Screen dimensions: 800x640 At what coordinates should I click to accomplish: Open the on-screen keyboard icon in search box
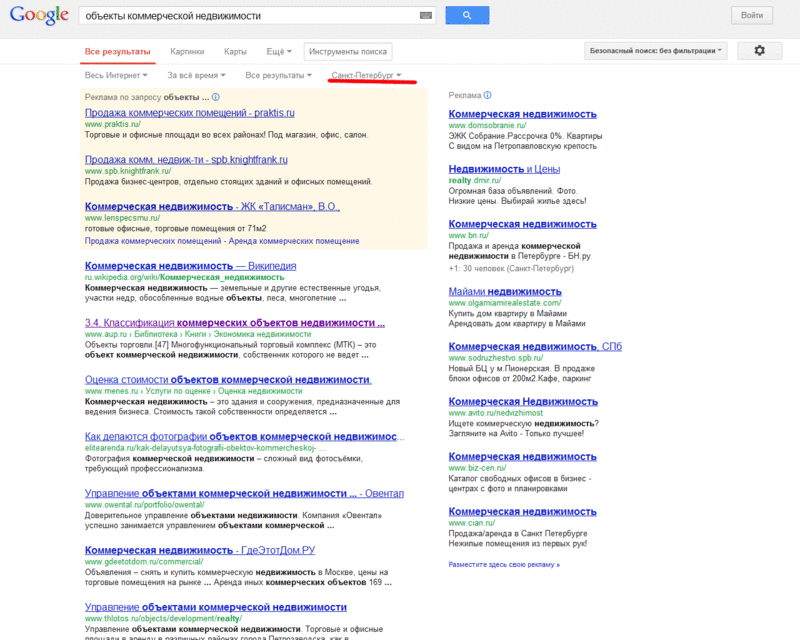[426, 16]
